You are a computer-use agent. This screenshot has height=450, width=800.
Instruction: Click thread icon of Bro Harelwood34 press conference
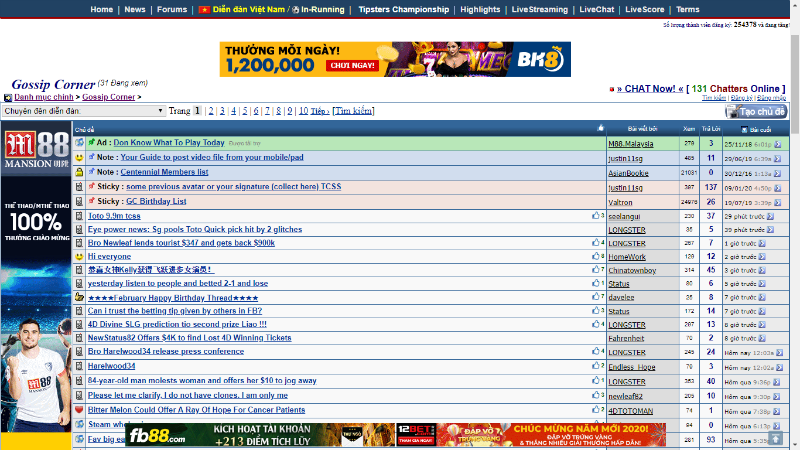coord(79,352)
